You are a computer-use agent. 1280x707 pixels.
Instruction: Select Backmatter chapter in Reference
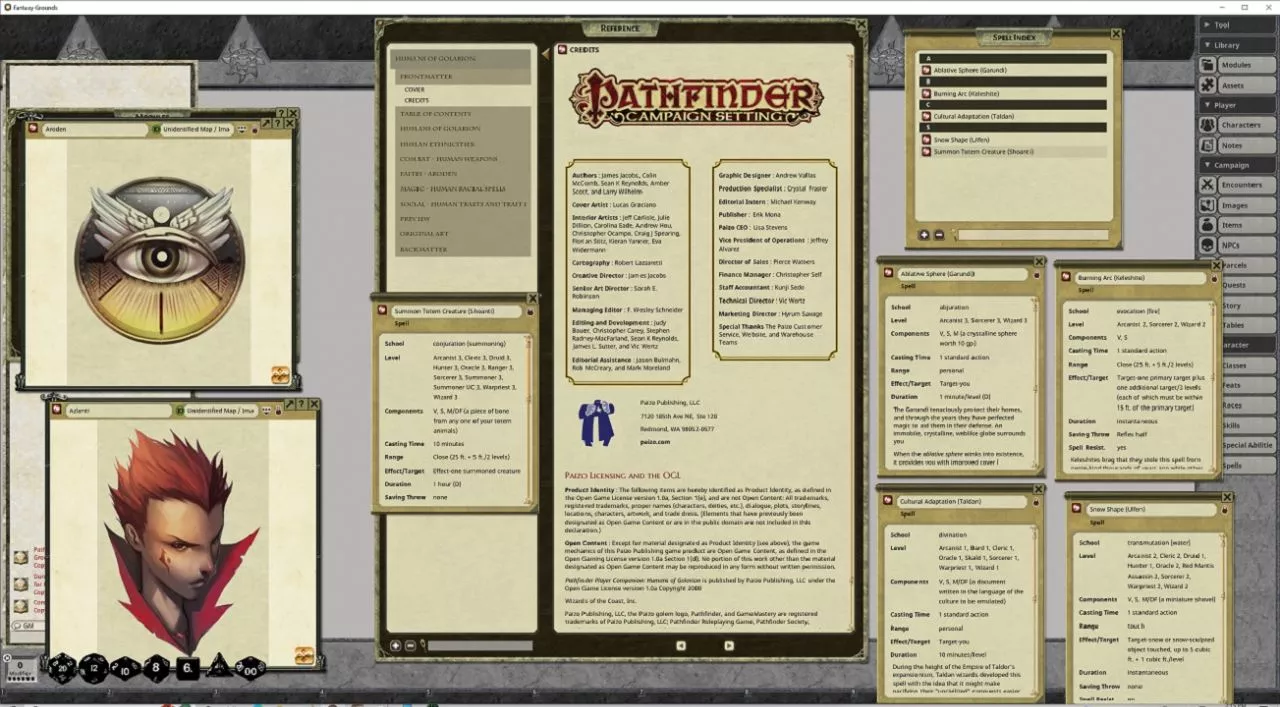pos(461,249)
